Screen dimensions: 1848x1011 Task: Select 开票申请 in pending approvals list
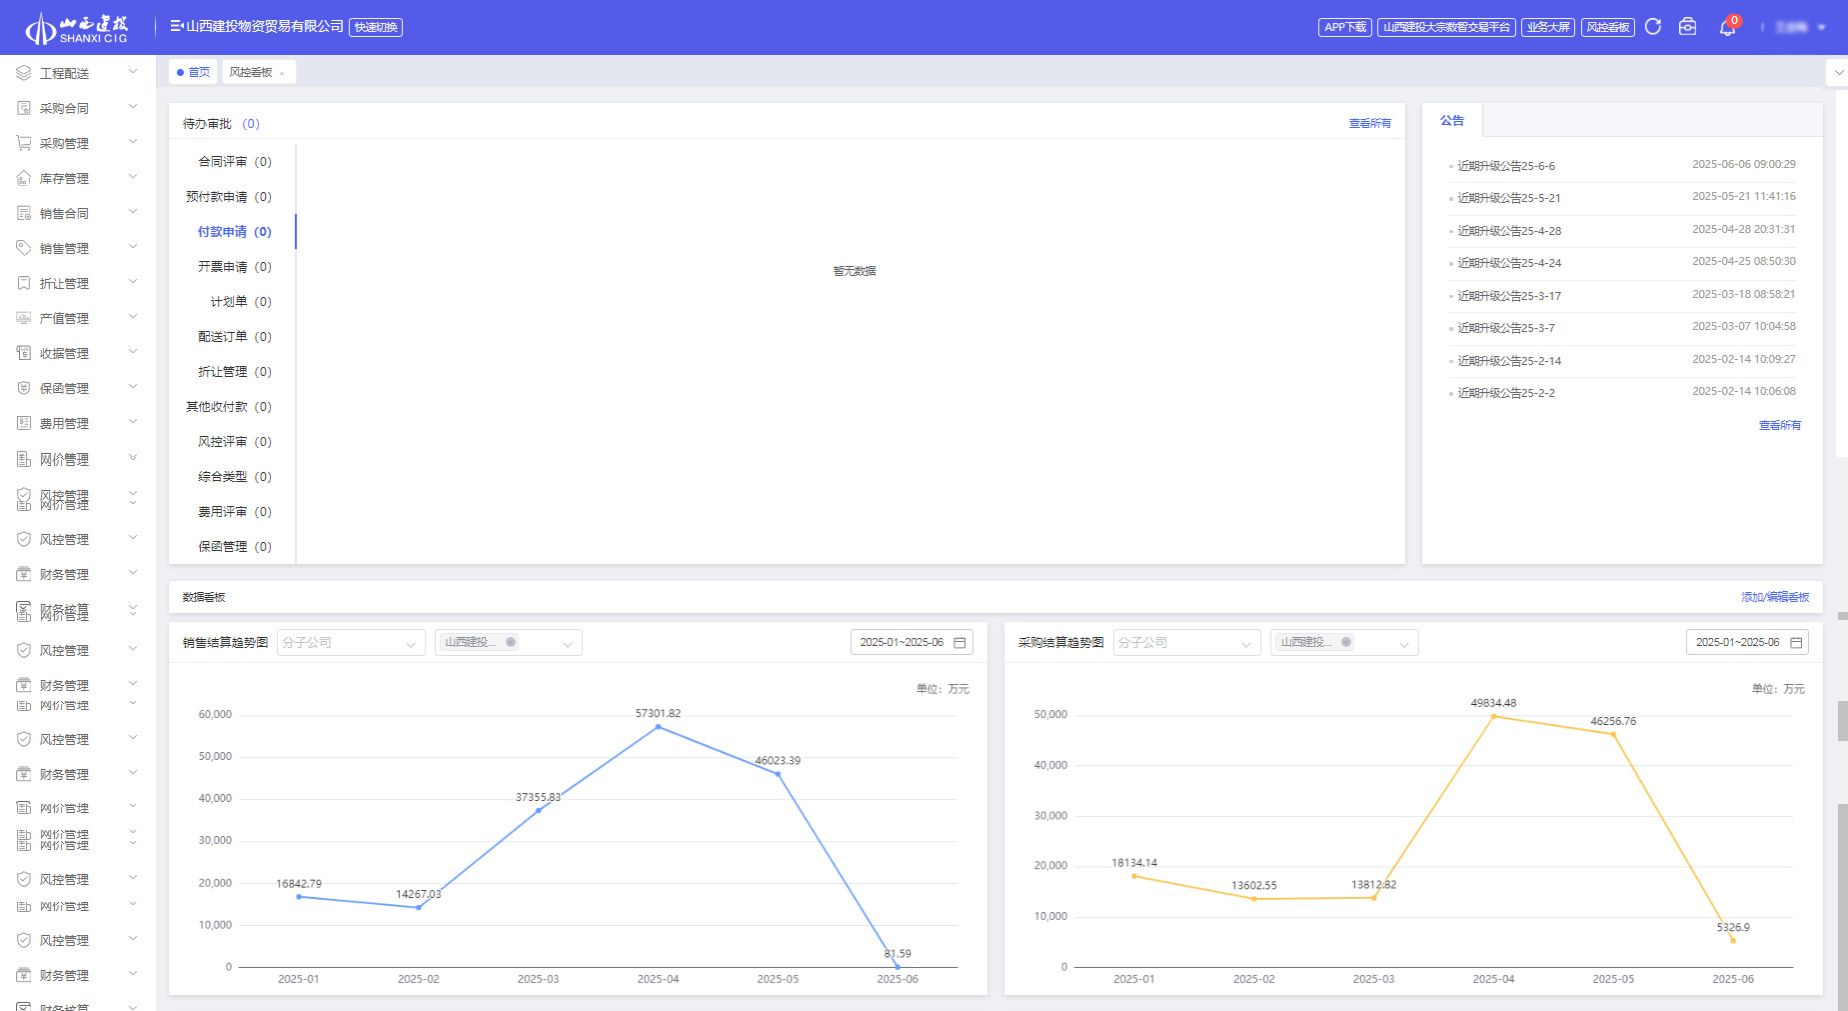point(234,266)
